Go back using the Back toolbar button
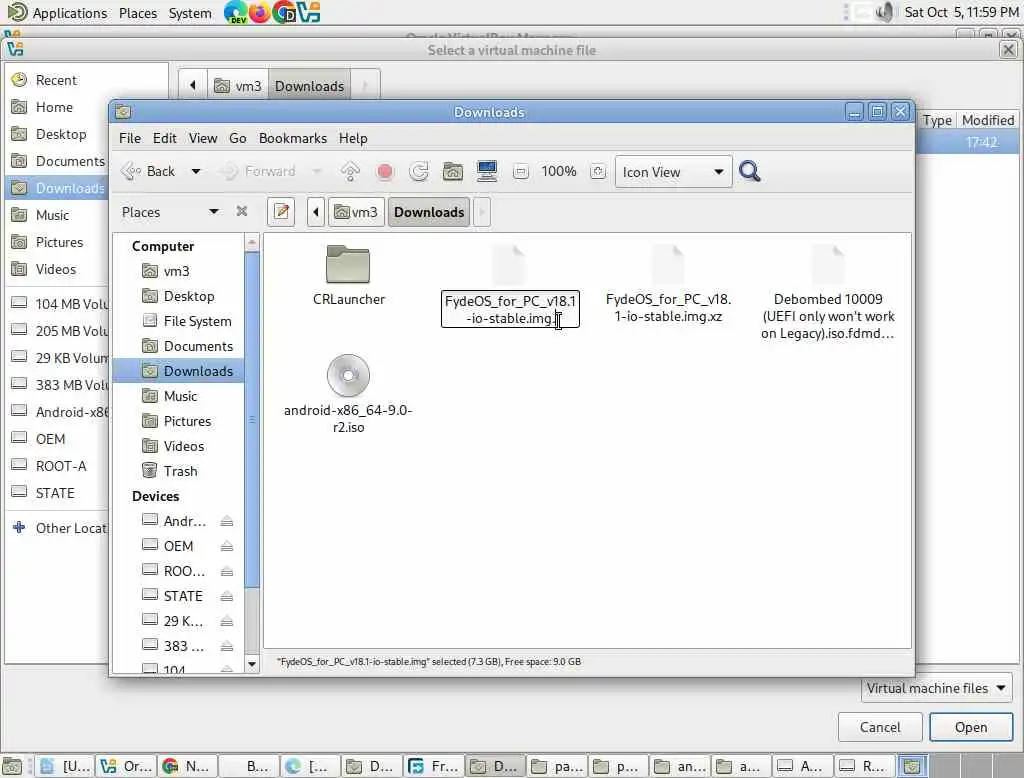The image size is (1024, 778). [x=148, y=172]
